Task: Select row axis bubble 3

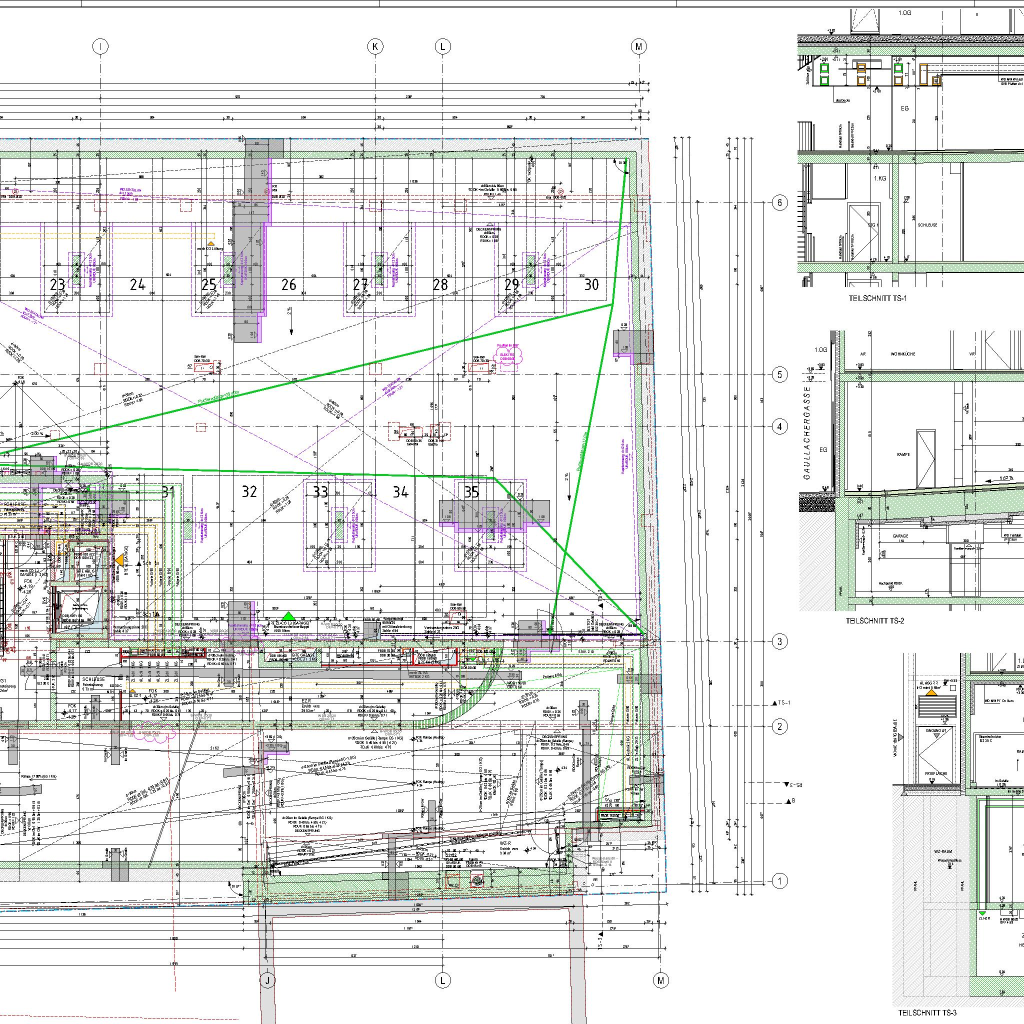Action: coord(780,641)
